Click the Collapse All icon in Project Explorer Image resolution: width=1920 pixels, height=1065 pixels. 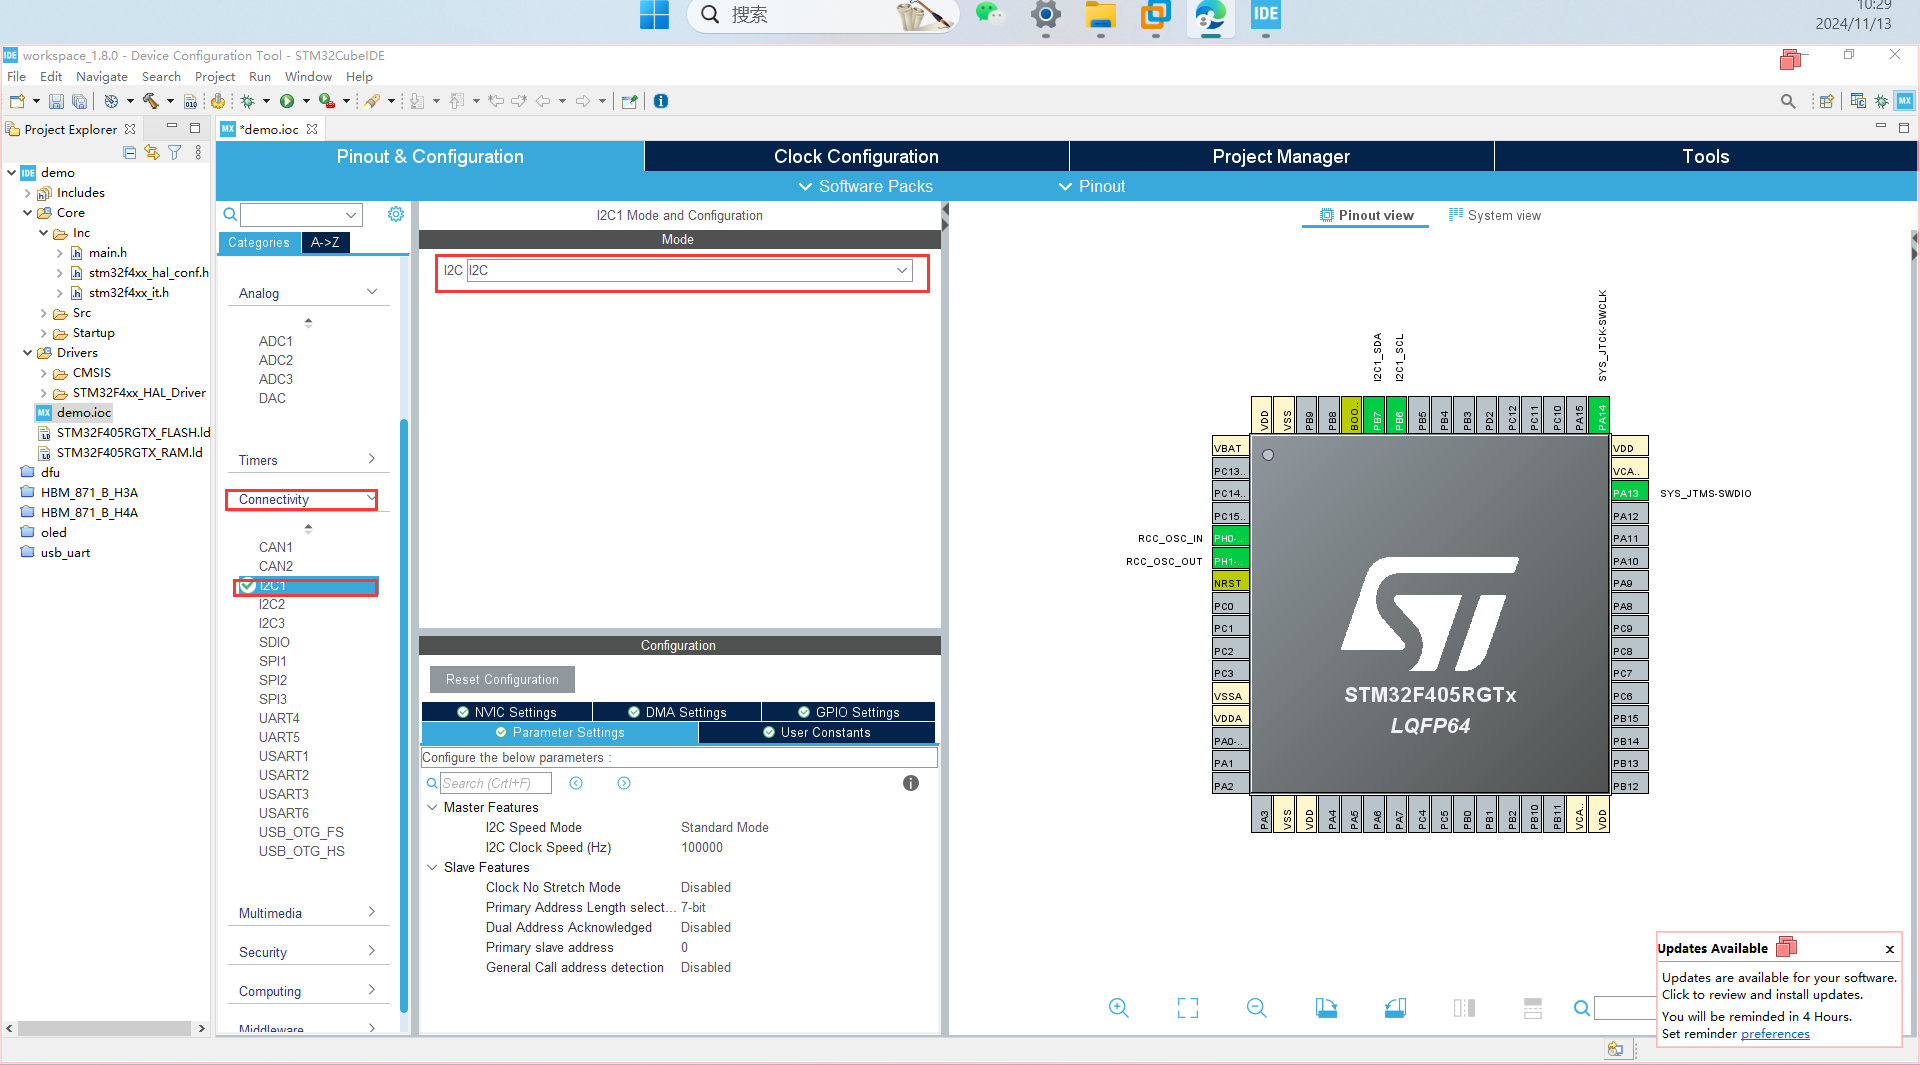tap(129, 152)
